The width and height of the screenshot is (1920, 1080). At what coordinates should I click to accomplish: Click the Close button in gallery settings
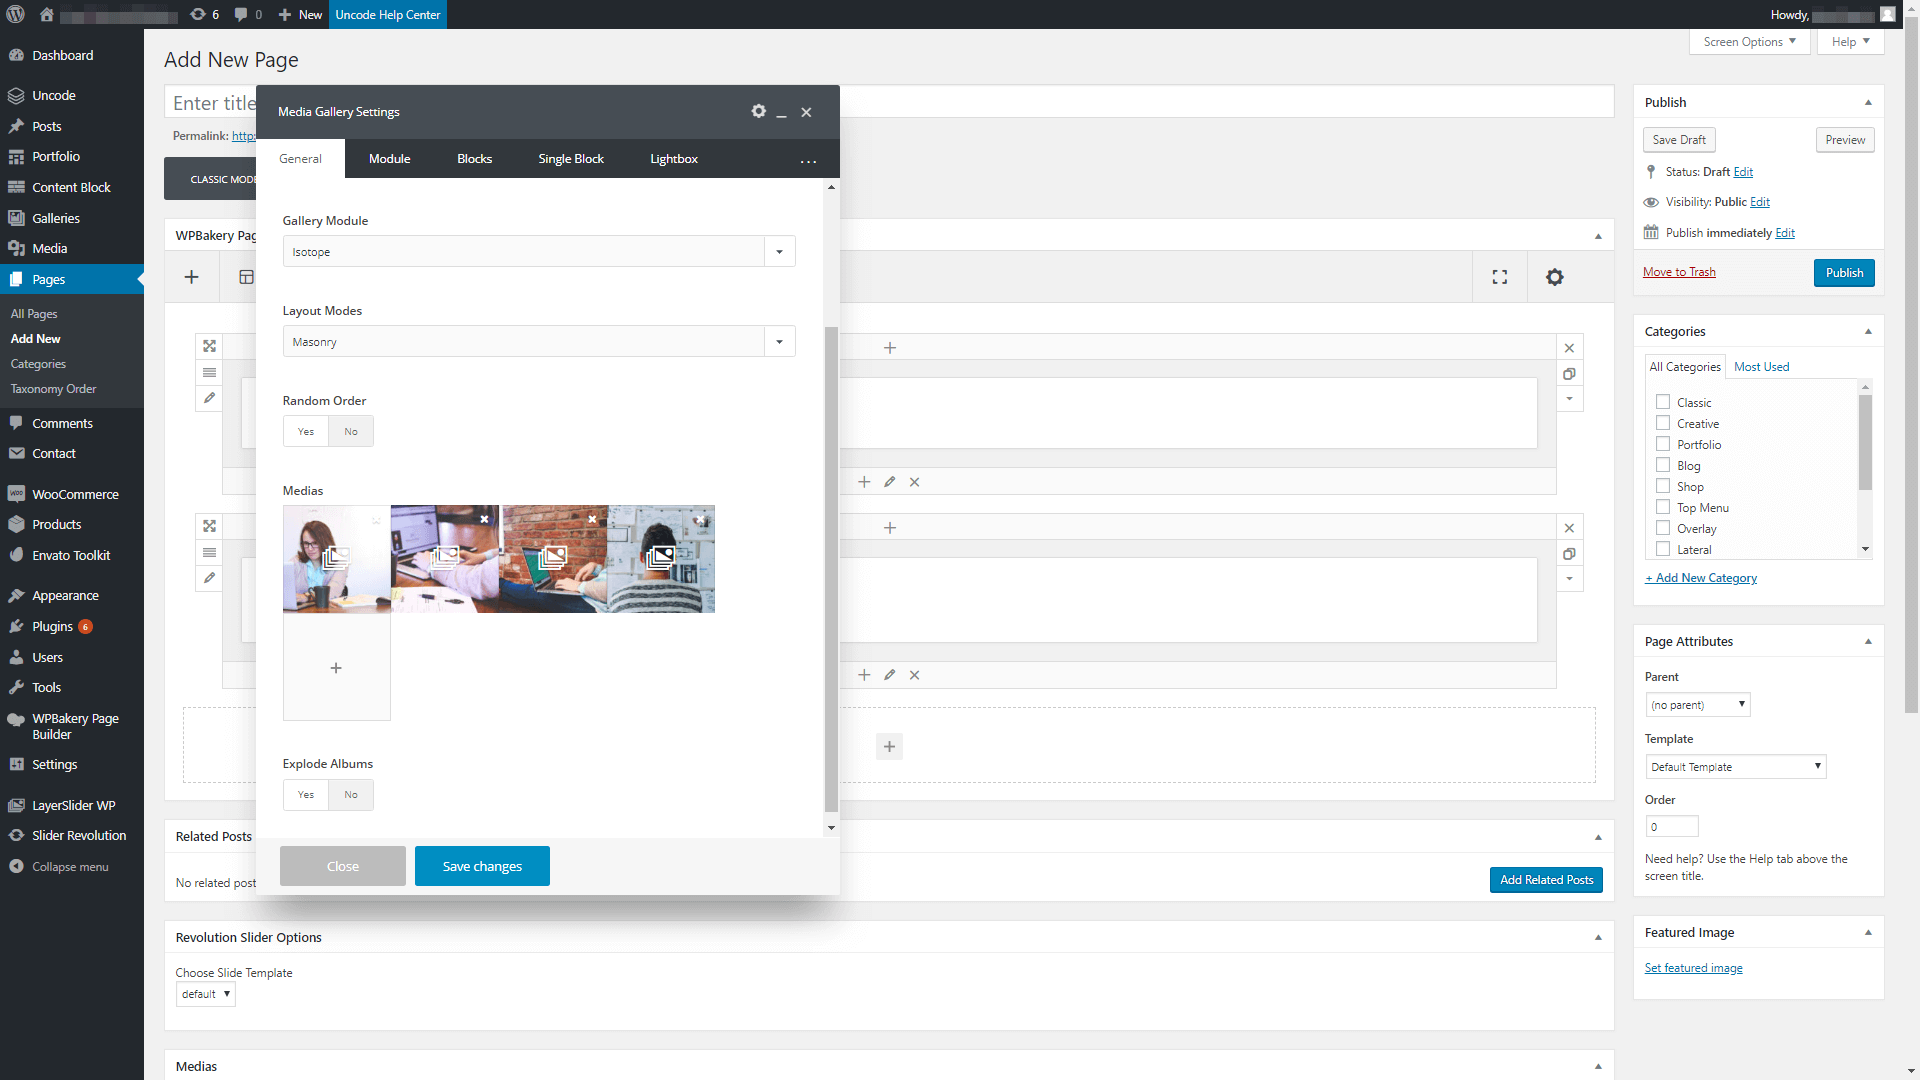343,866
